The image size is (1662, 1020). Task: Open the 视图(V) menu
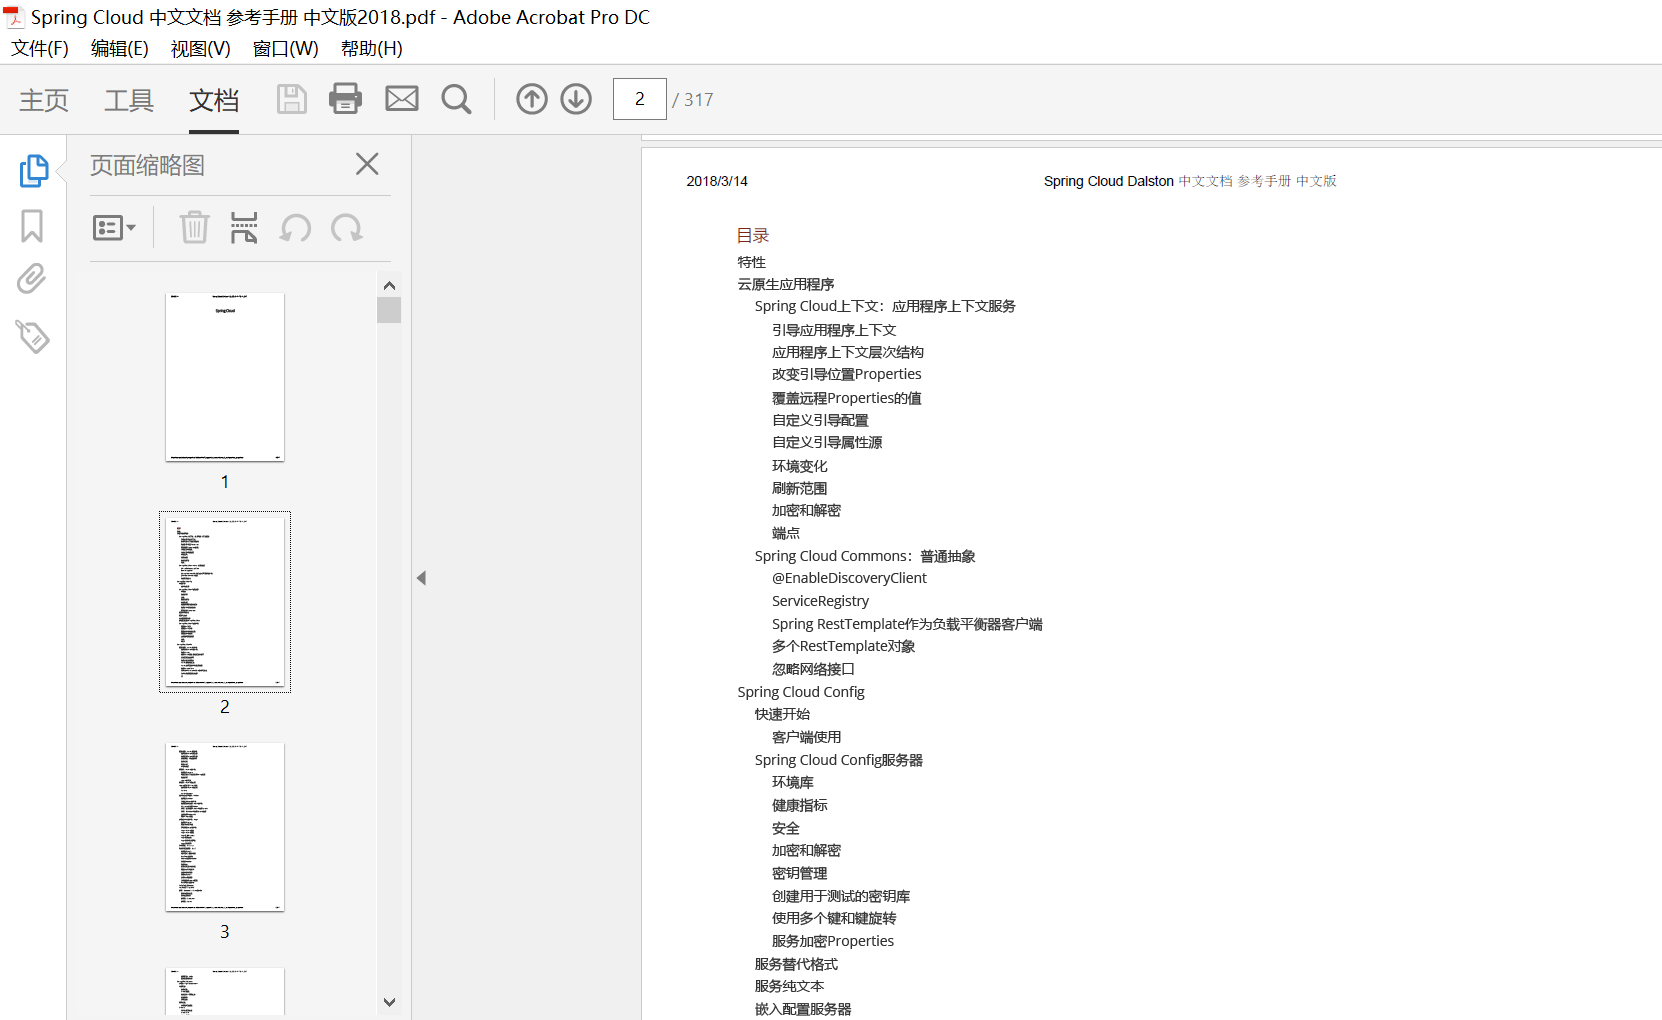point(201,48)
